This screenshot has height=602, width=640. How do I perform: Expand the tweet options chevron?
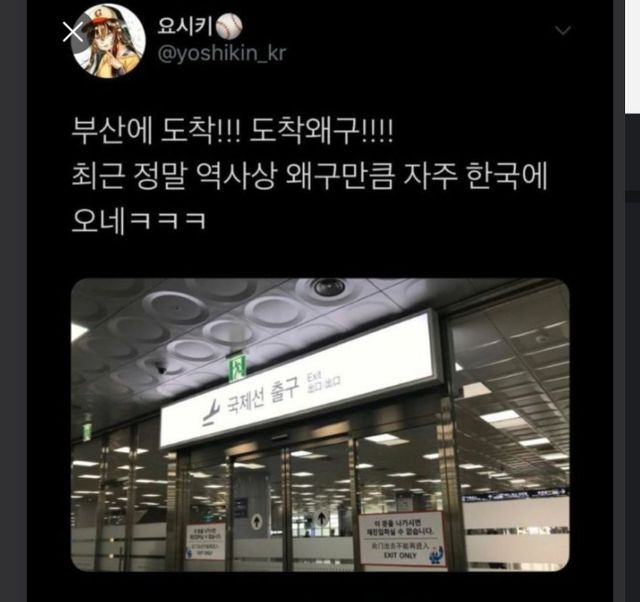tap(563, 31)
